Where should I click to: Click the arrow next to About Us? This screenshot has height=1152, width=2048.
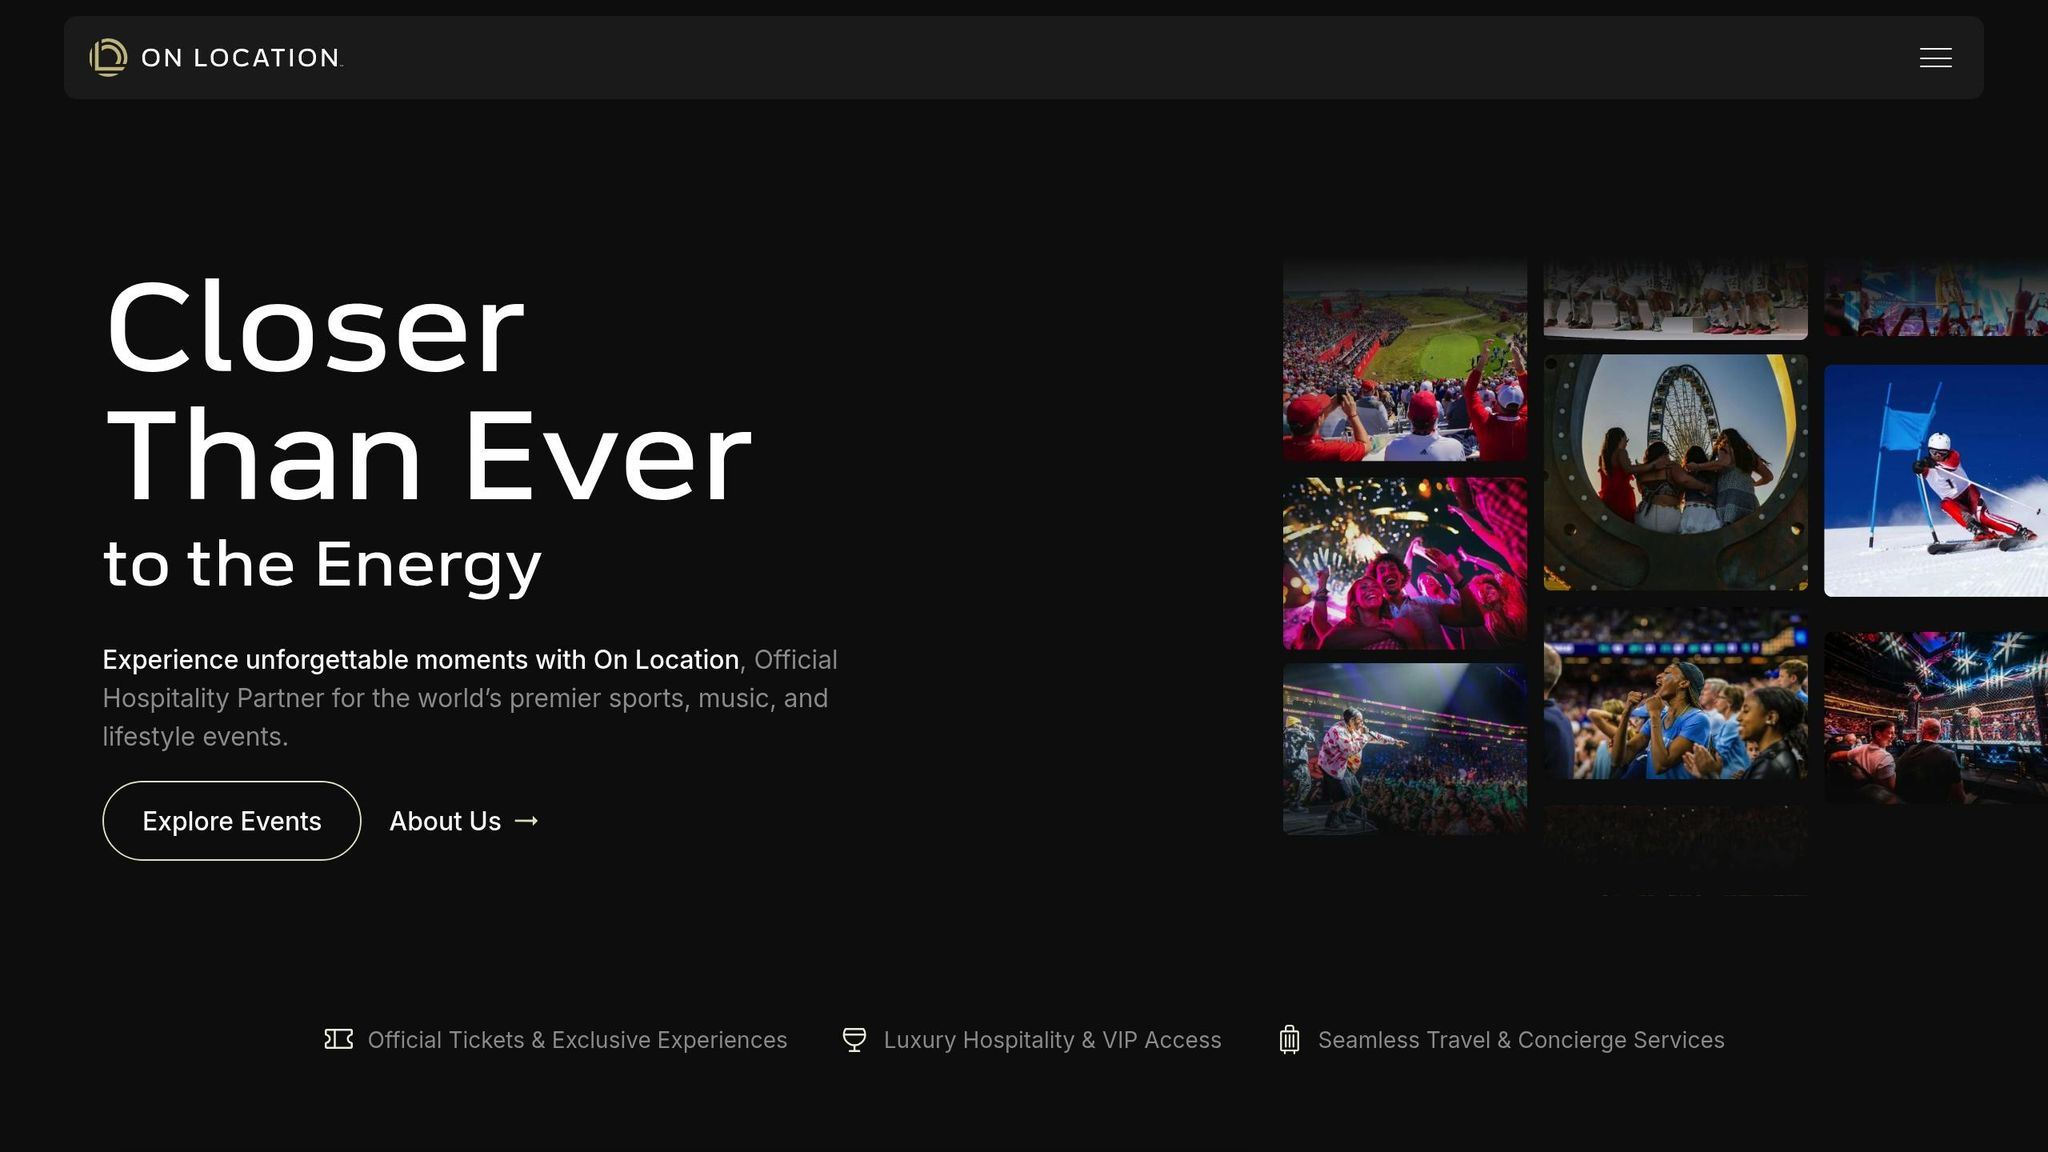click(526, 821)
